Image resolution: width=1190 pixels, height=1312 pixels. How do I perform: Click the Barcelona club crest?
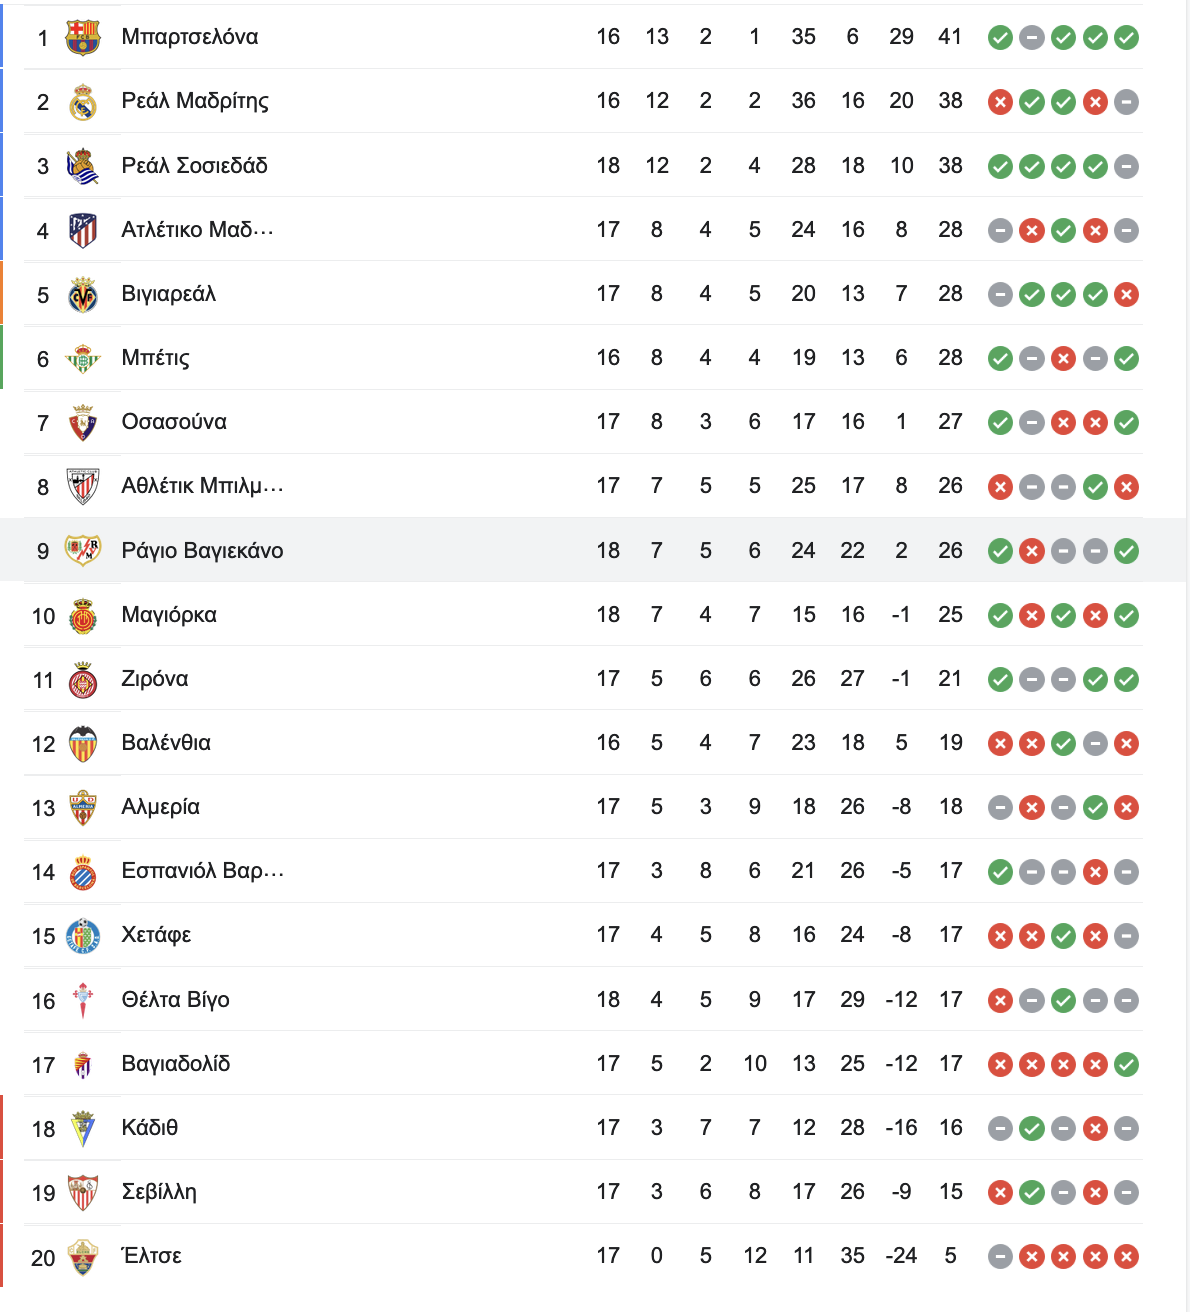(83, 37)
